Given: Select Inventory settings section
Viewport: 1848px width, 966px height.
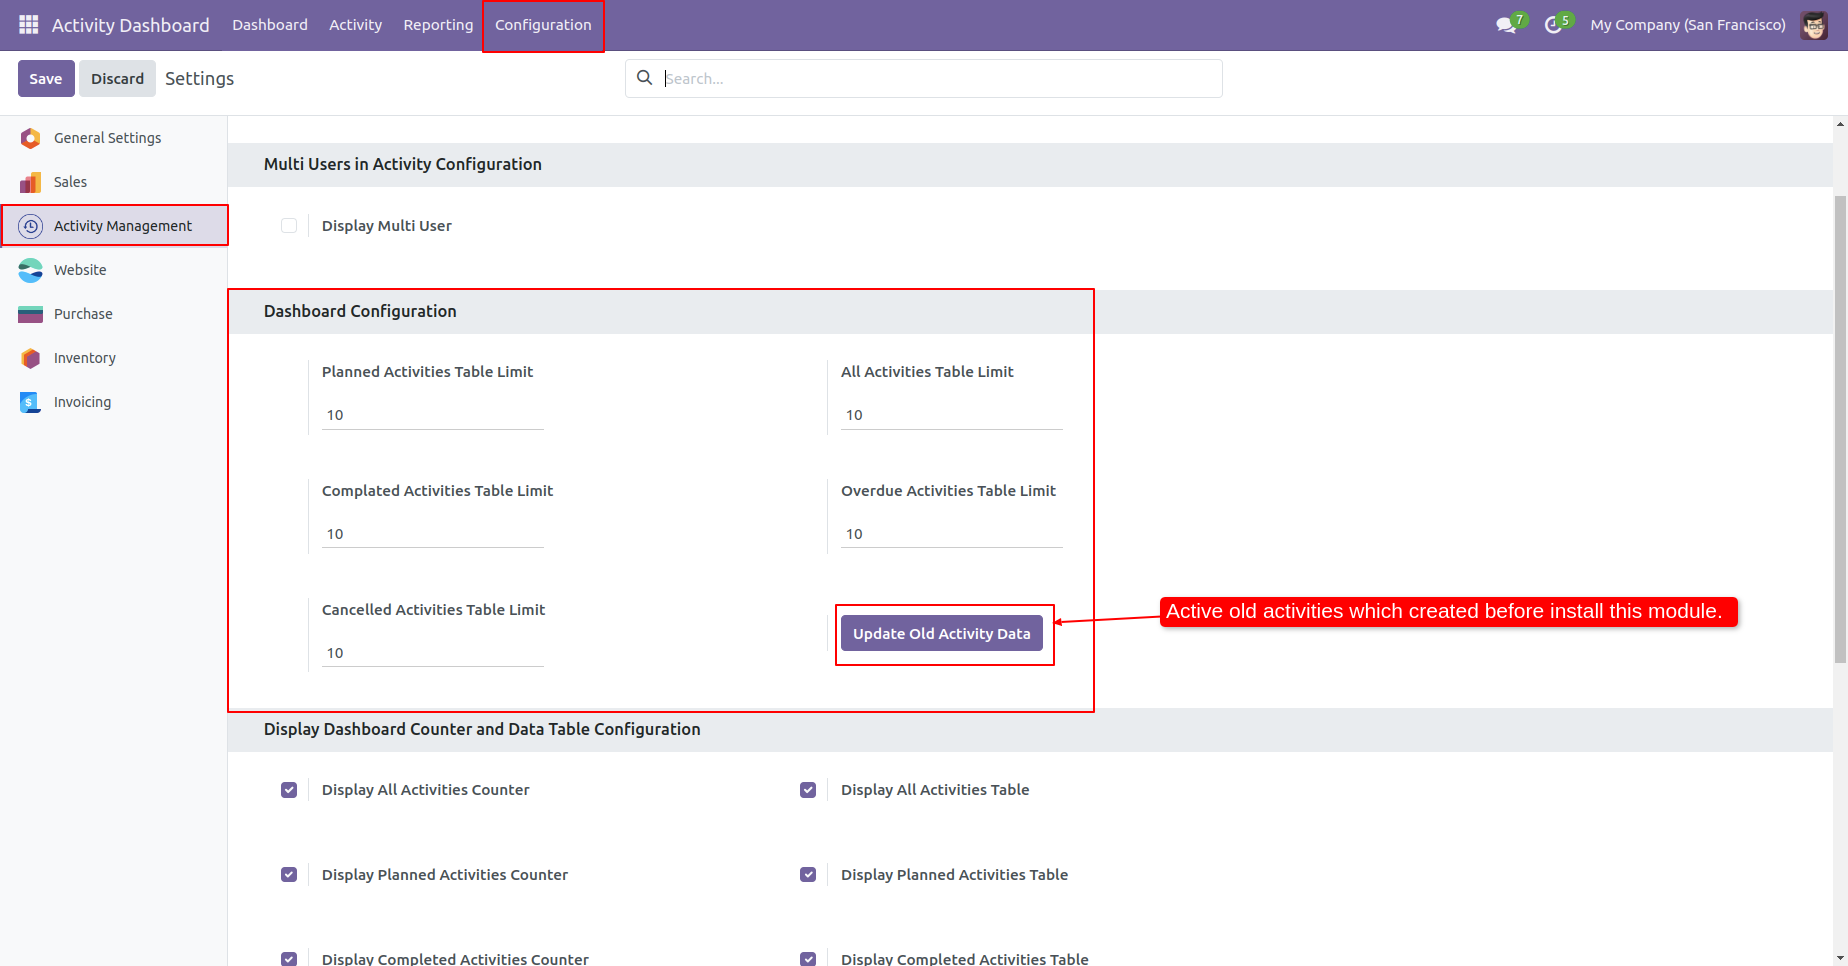Looking at the screenshot, I should click(x=114, y=358).
